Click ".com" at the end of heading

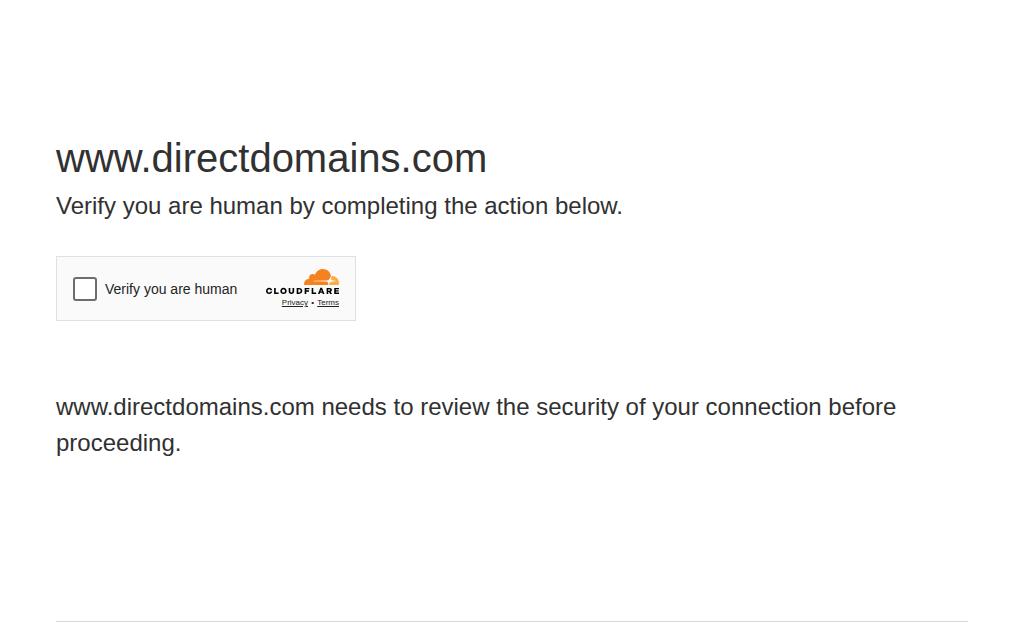(x=443, y=159)
